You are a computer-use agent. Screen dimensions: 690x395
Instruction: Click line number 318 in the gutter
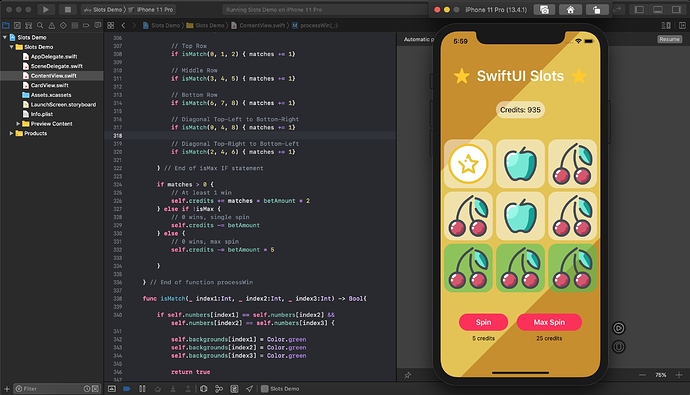click(117, 135)
